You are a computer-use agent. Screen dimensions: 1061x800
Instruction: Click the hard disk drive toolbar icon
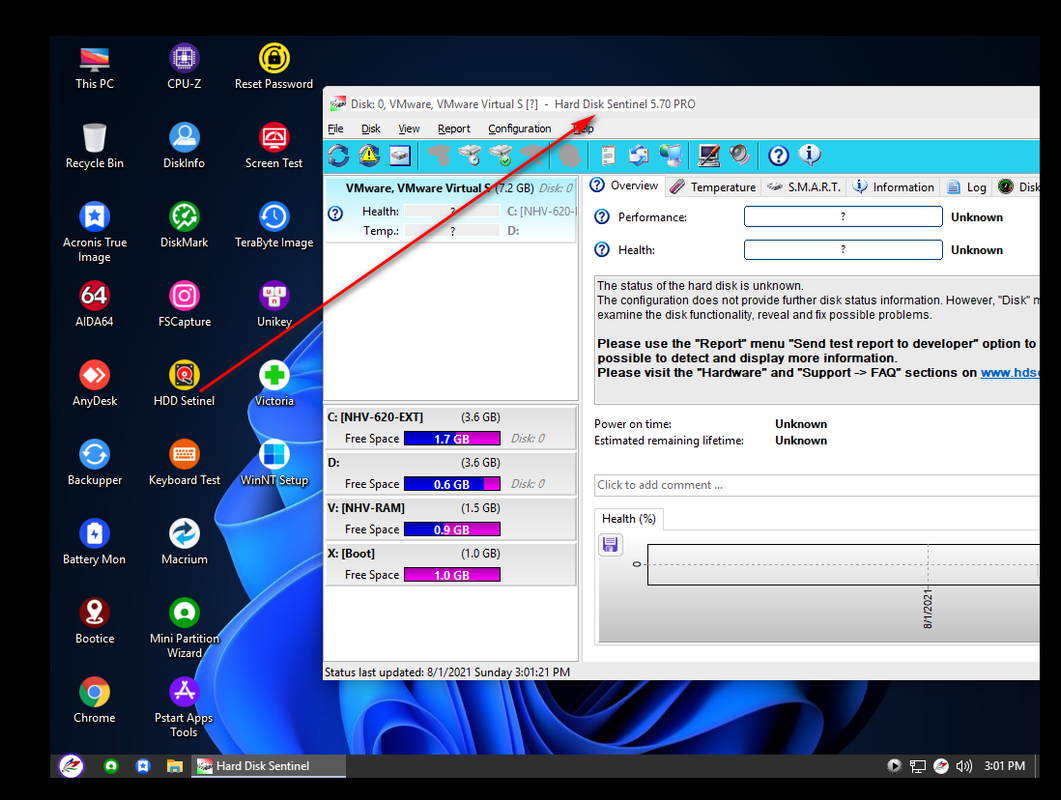400,156
